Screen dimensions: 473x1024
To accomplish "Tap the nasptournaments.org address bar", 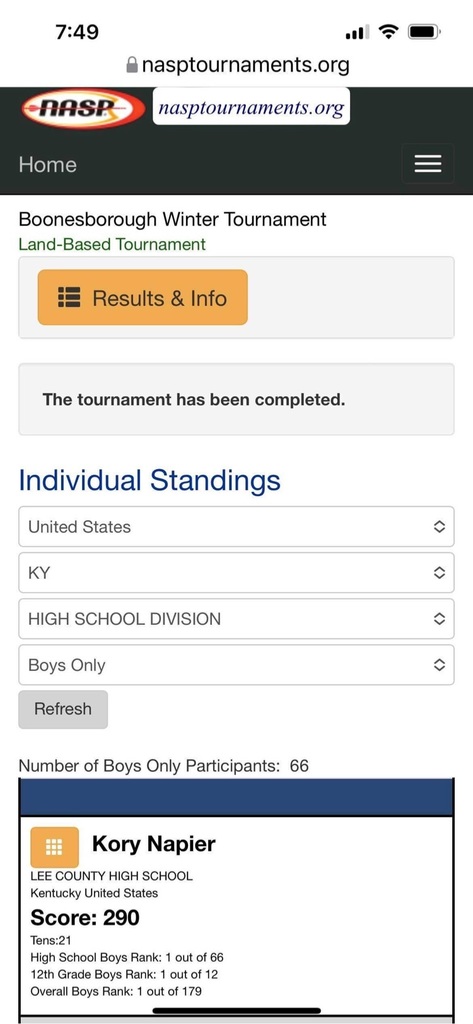I will point(237,65).
